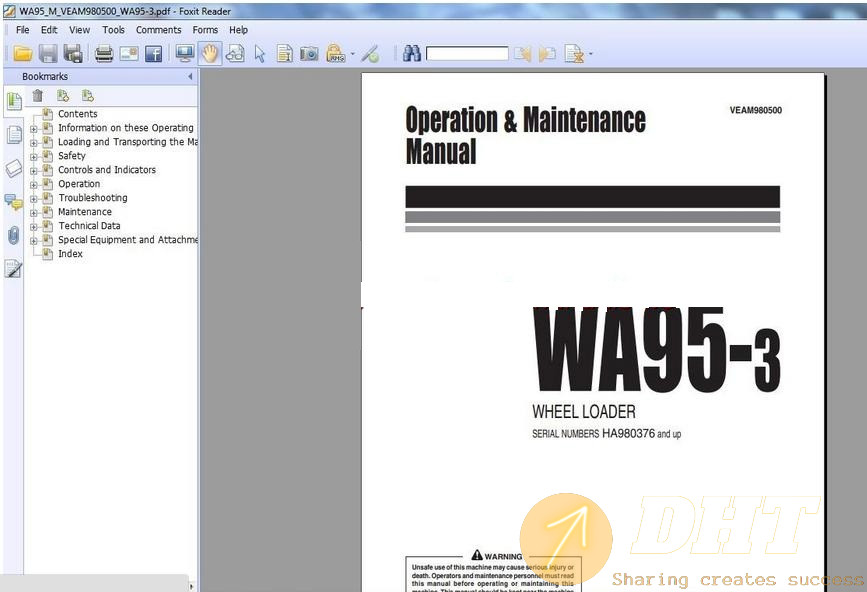This screenshot has height=592, width=867.
Task: Expand the Technical Data bookmark node
Action: pos(34,227)
